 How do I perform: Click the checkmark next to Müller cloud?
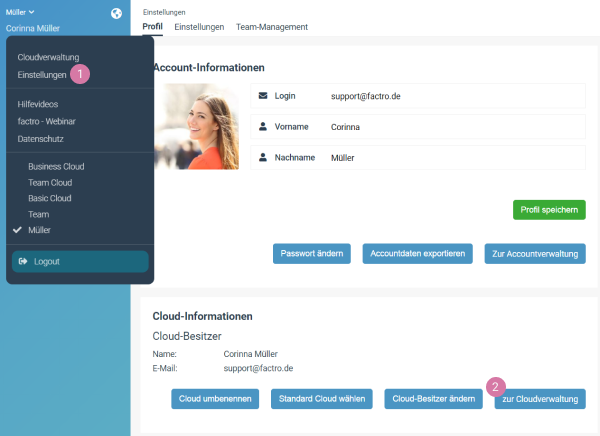point(17,230)
